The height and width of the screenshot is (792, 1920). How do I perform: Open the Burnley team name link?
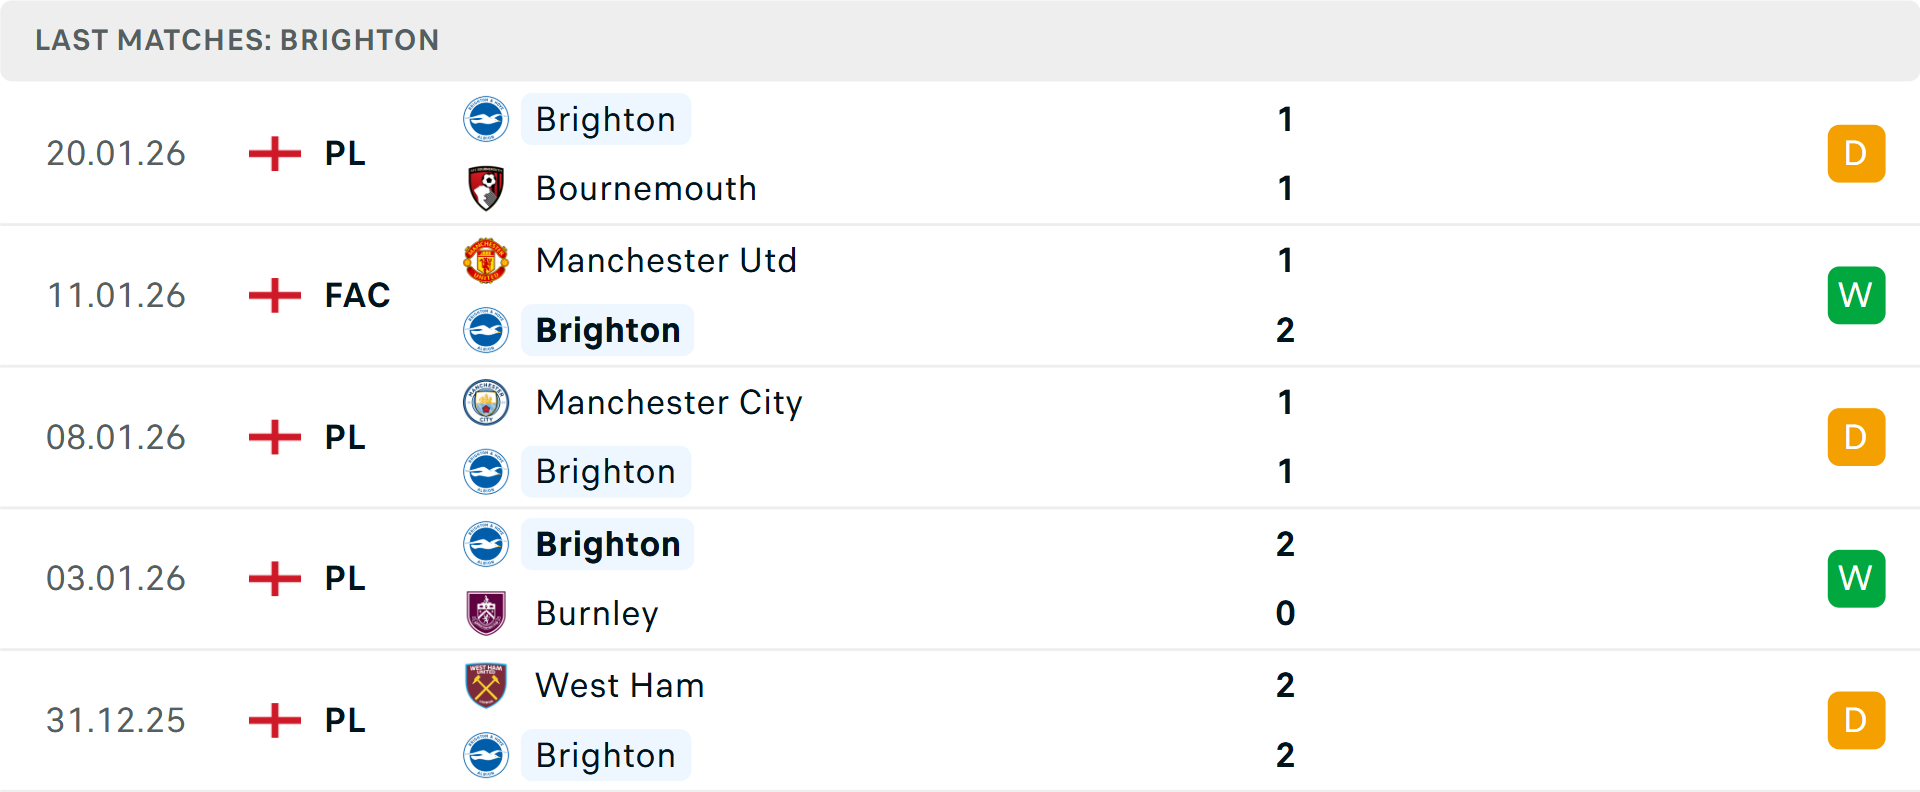597,613
